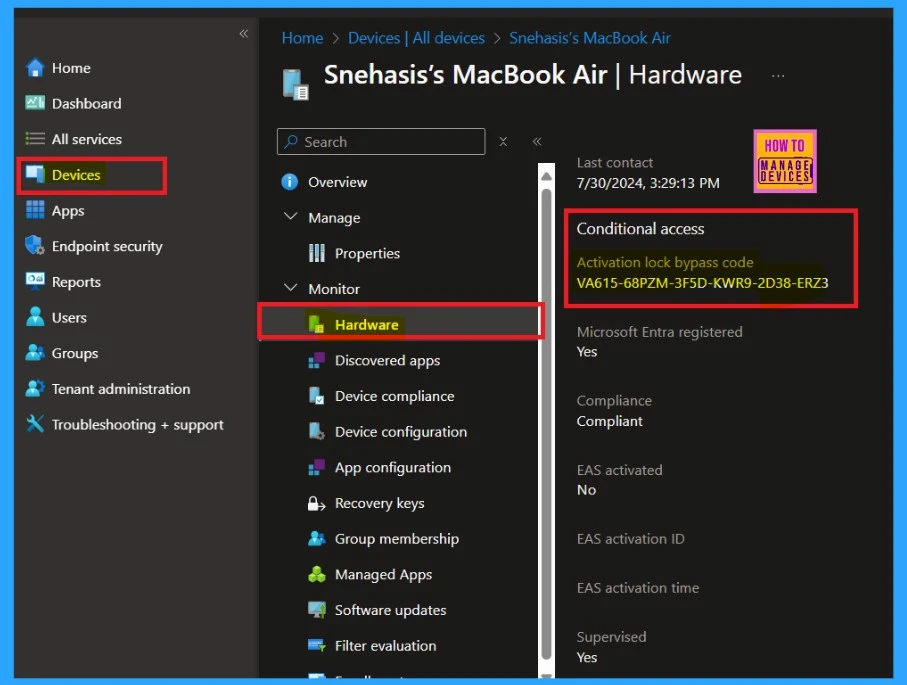Open the more options ellipsis by title

pyautogui.click(x=778, y=76)
